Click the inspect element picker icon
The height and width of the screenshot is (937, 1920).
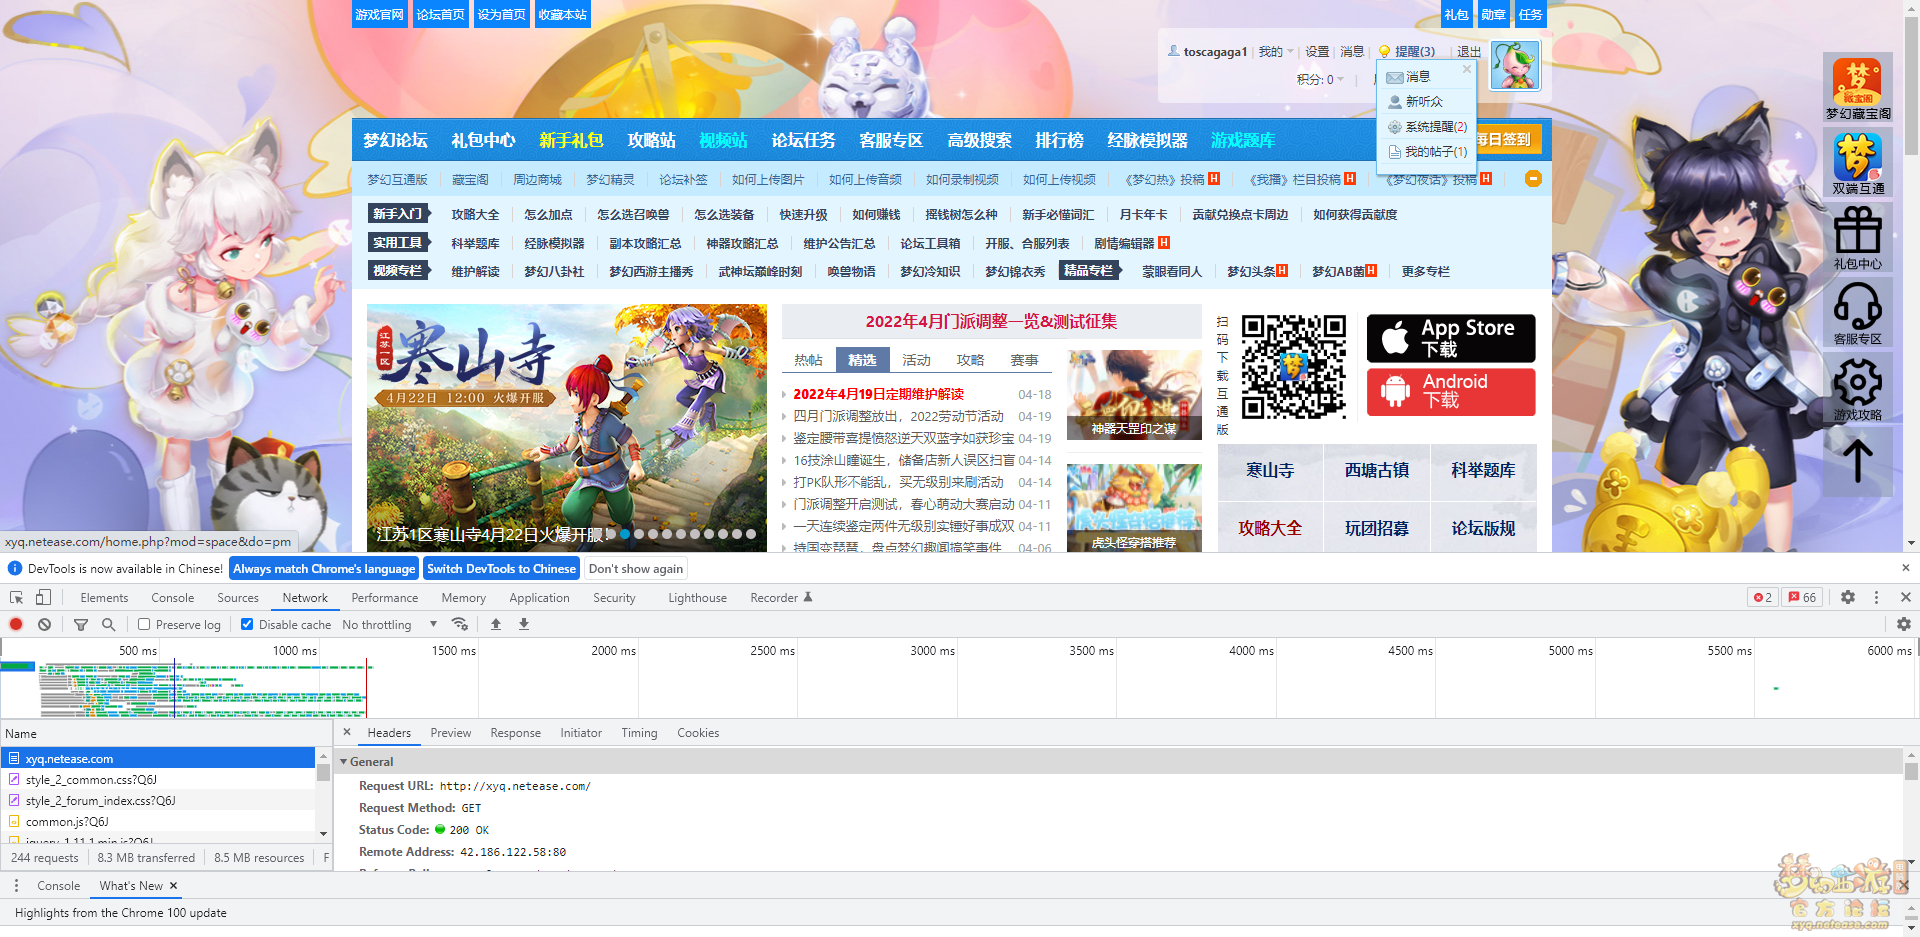pos(17,597)
